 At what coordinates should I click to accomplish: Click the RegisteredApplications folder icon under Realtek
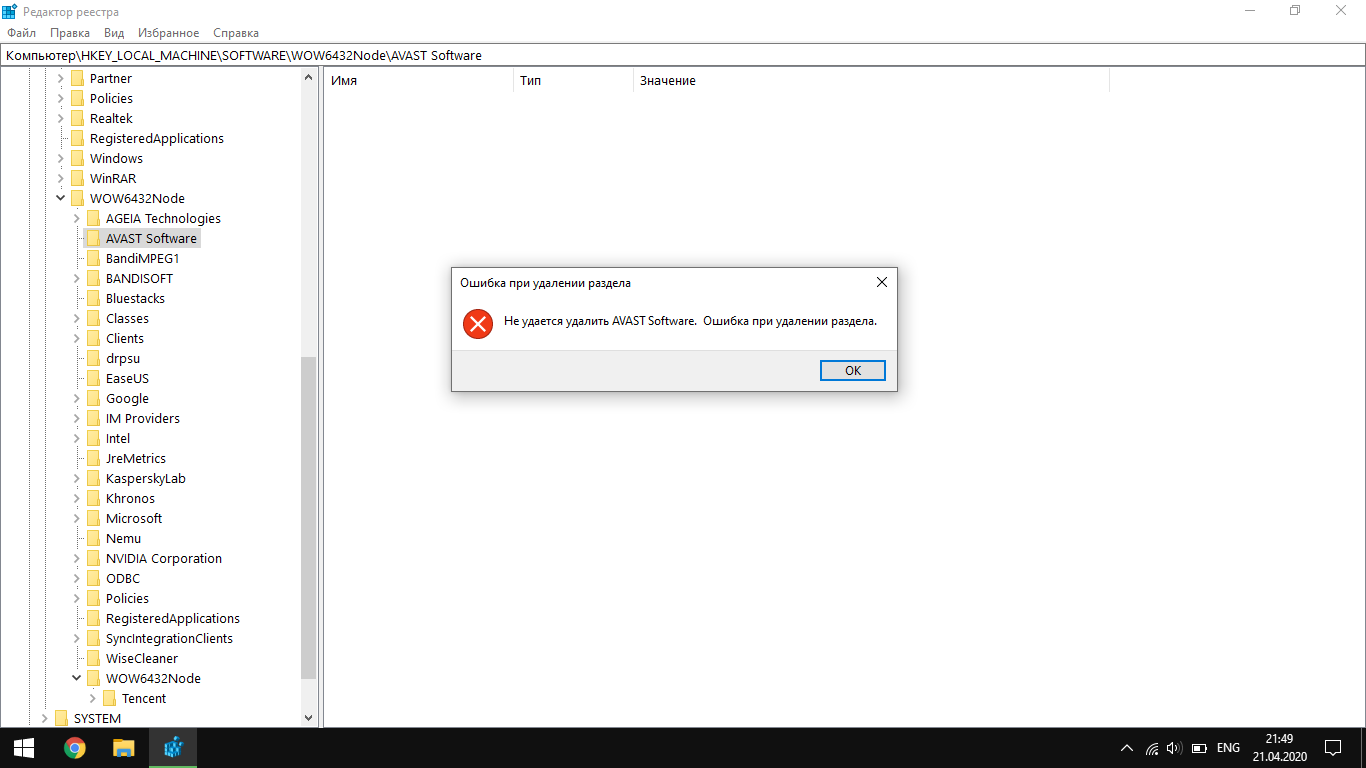77,138
